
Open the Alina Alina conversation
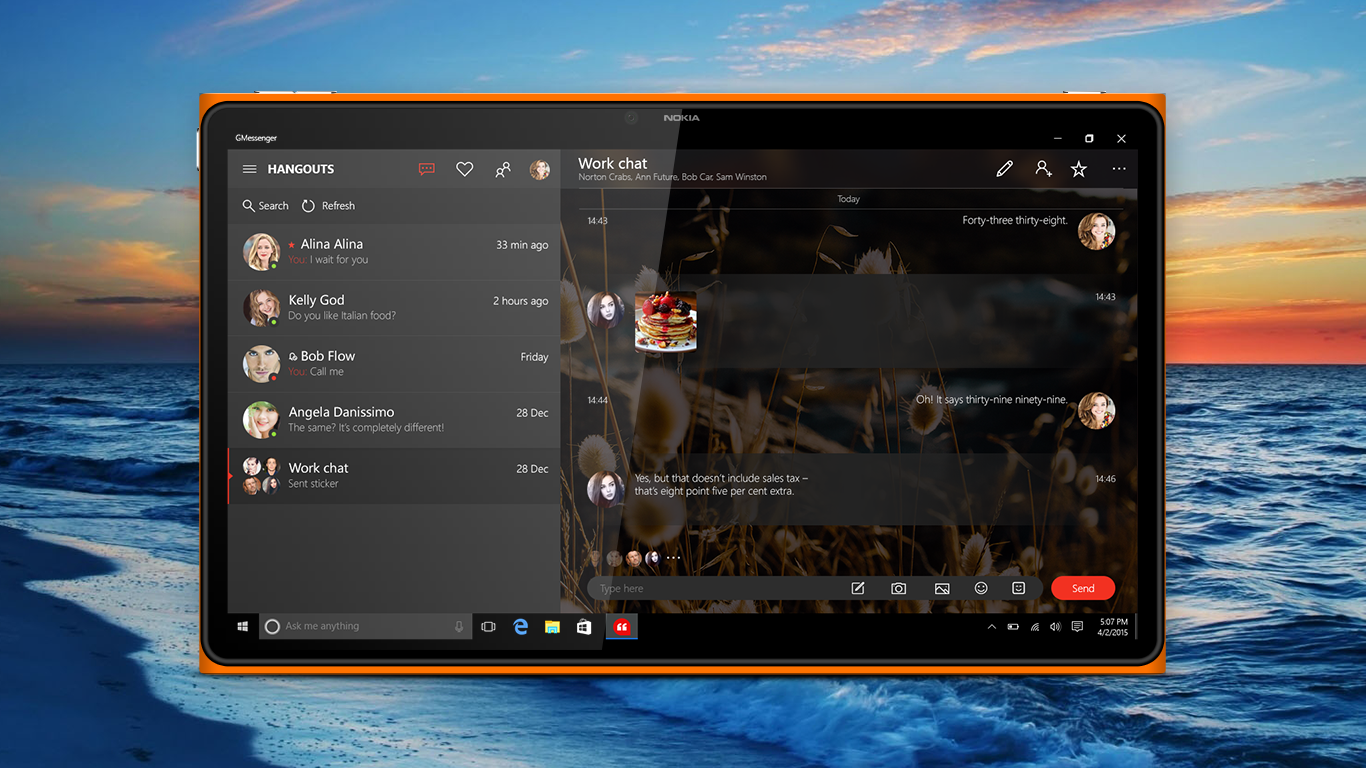point(394,252)
